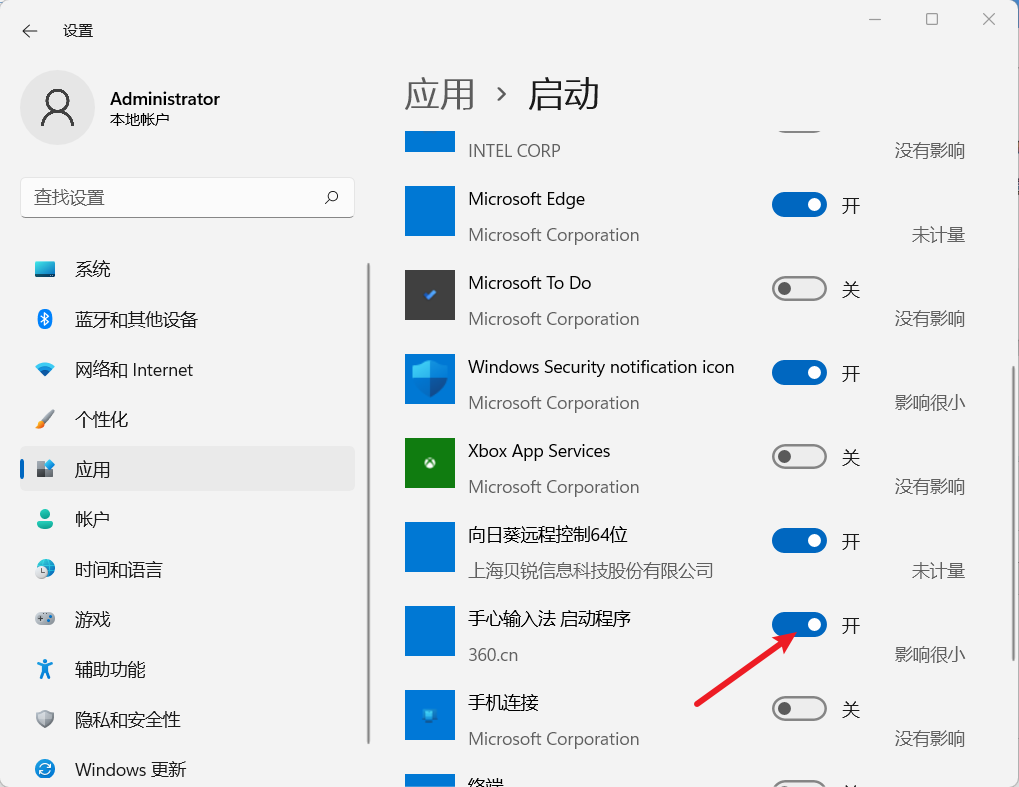The image size is (1019, 787).
Task: Click the 本地帐户 label
Action: pos(140,120)
